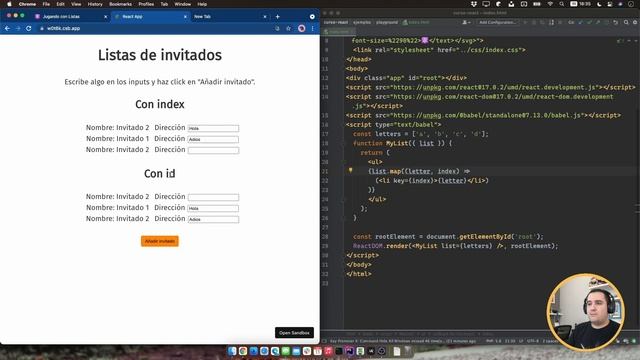Click the playground breadcrumb in the IDE
The image size is (640, 360).
[387, 22]
